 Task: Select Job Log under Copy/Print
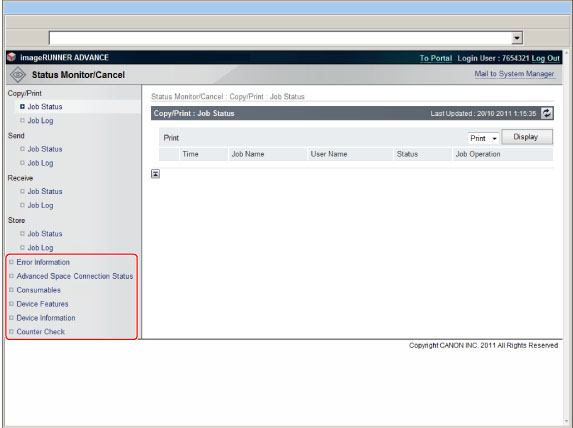coord(41,121)
